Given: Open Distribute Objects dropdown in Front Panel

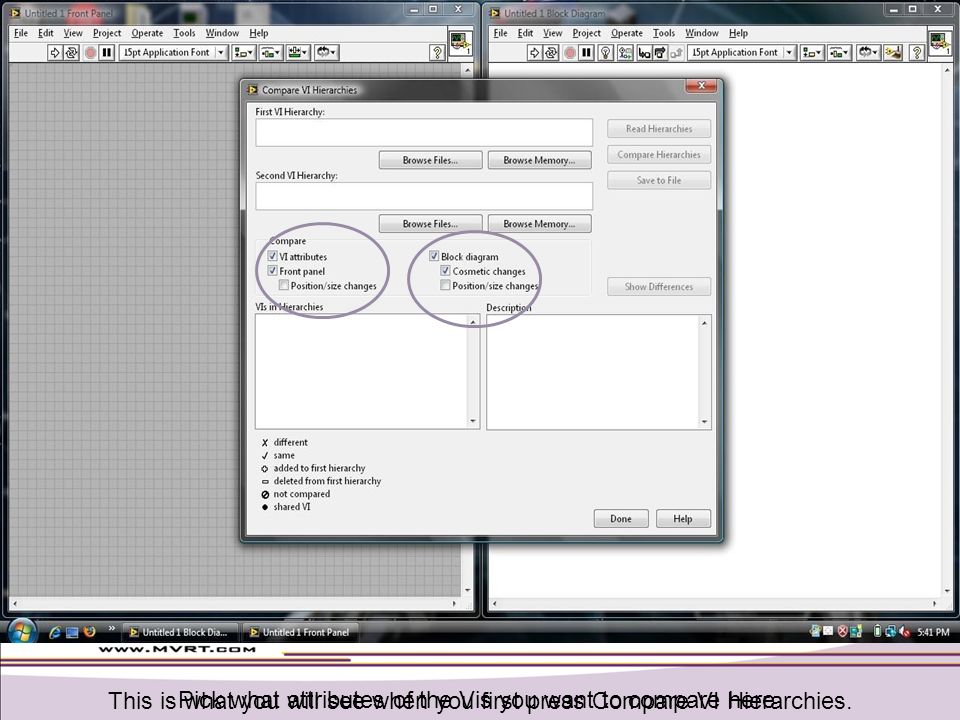Looking at the screenshot, I should coord(270,53).
